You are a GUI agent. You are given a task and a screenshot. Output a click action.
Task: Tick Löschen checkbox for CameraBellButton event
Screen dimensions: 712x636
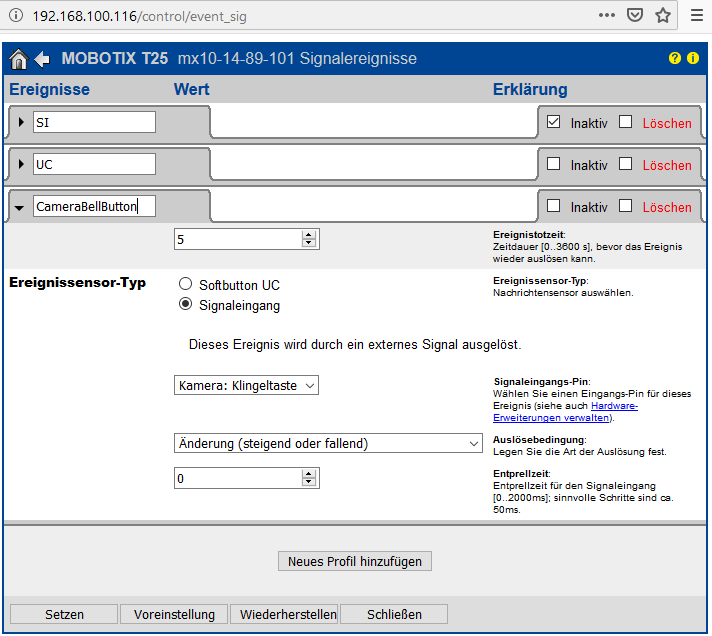[x=625, y=206]
